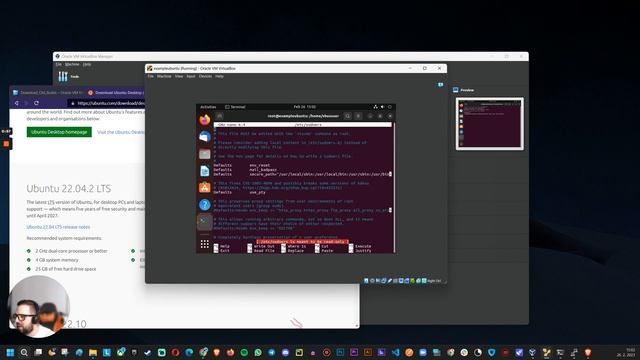
Task: Open the Help icon in the Ubuntu dock
Action: click(204, 204)
